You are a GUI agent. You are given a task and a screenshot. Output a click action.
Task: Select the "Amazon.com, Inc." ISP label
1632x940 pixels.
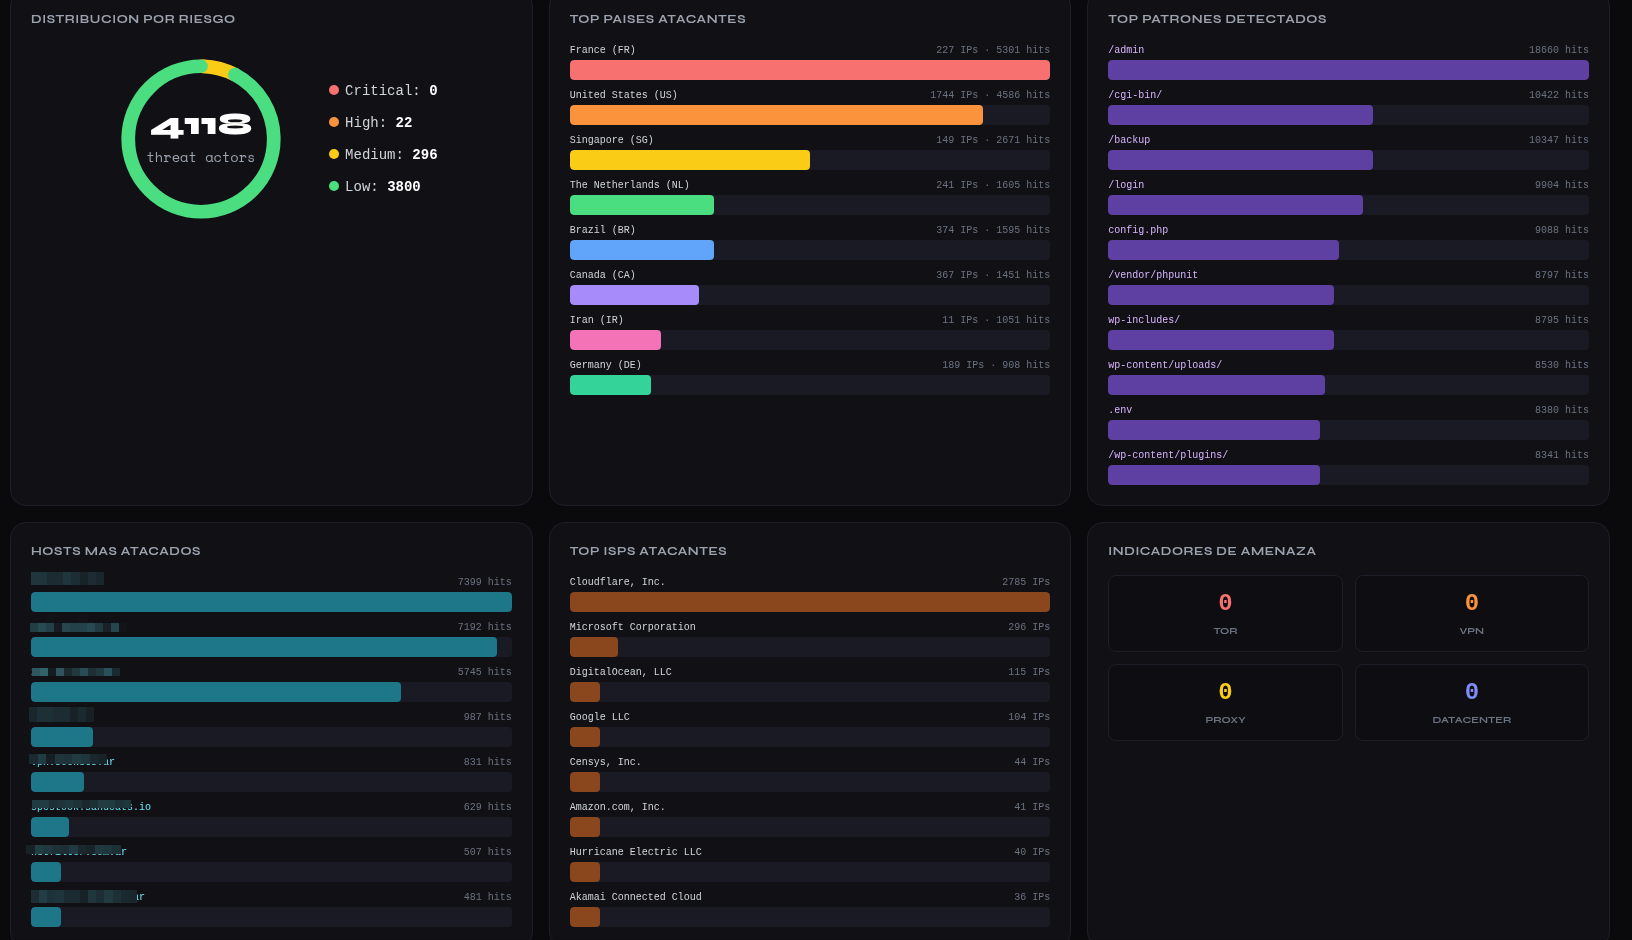coord(617,807)
